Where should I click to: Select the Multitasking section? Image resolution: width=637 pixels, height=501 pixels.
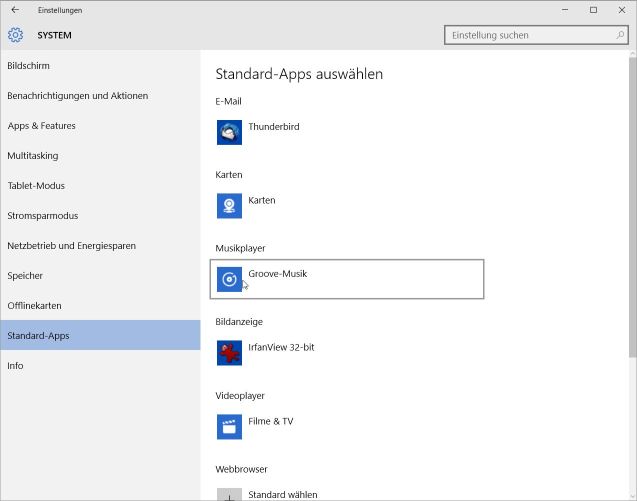pyautogui.click(x=100, y=156)
